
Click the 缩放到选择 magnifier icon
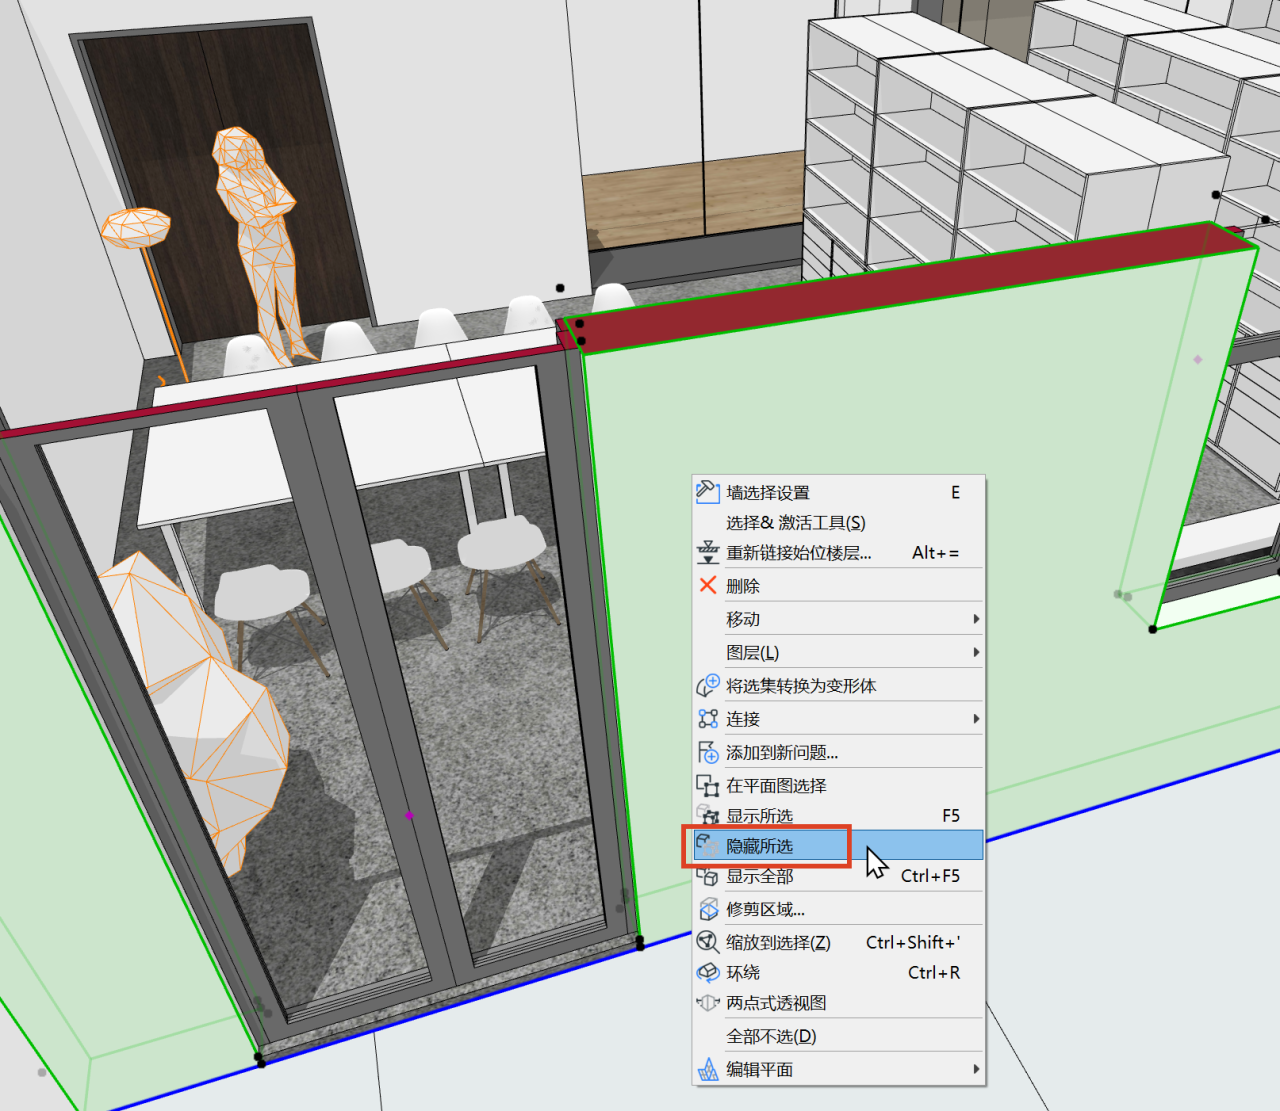[708, 941]
